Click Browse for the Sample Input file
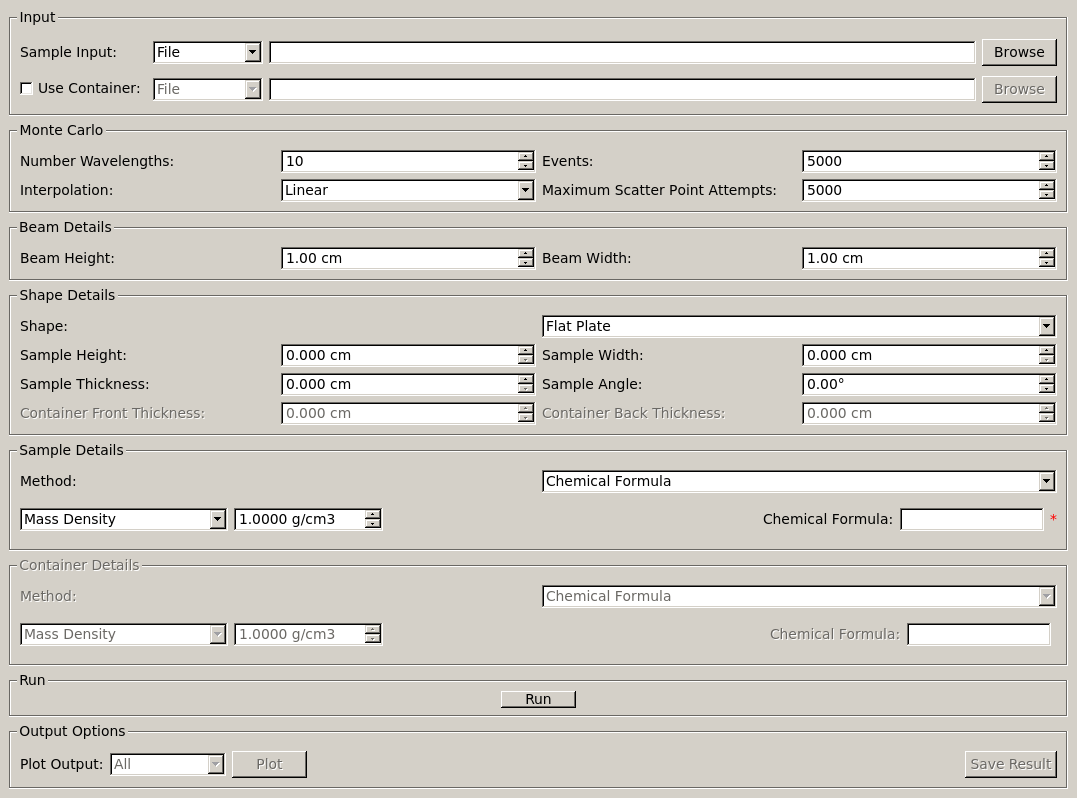This screenshot has height=798, width=1077. [1018, 52]
